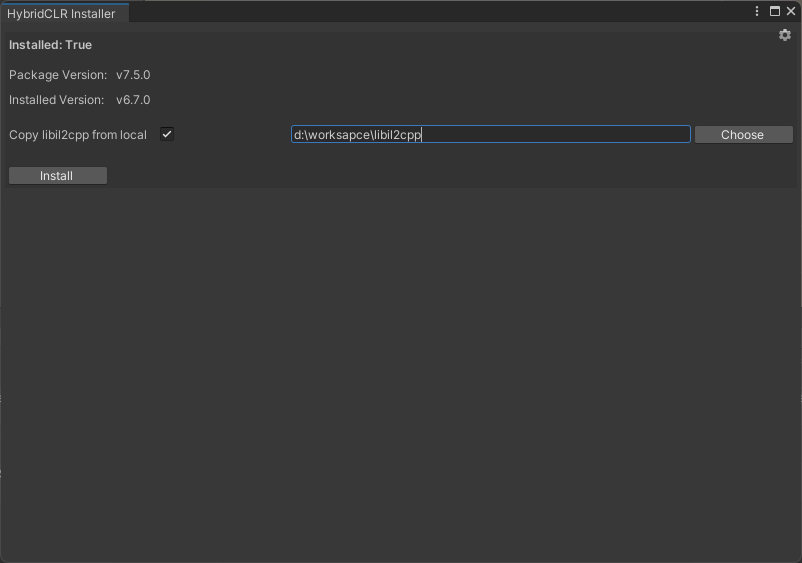Open the settings gear icon

785,35
